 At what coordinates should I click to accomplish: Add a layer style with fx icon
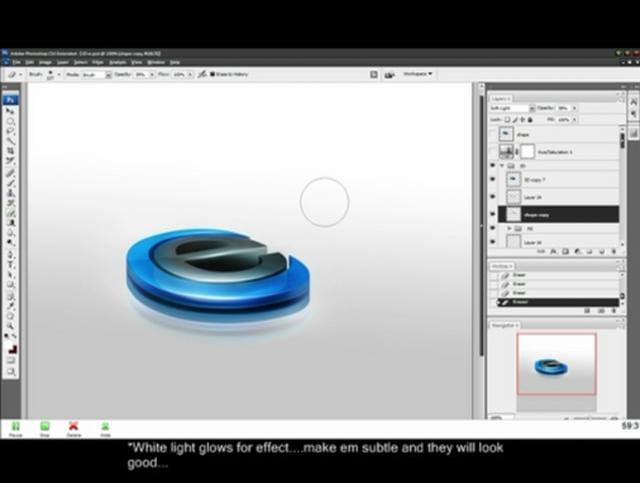click(553, 252)
